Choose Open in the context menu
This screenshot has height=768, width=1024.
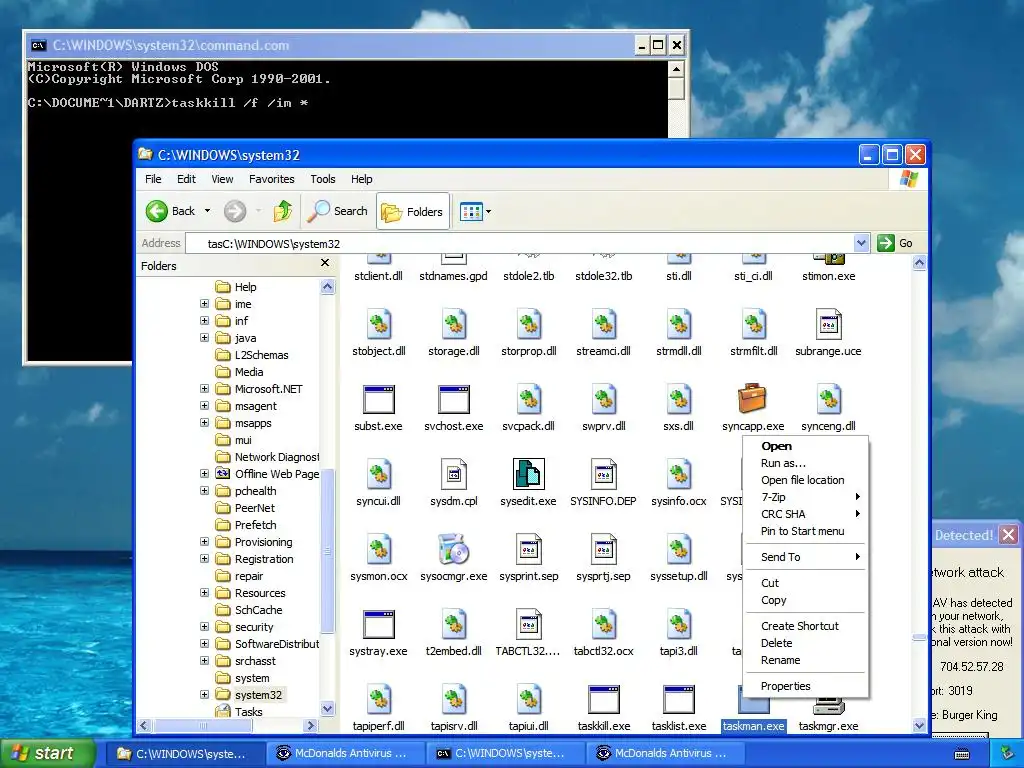click(805, 446)
